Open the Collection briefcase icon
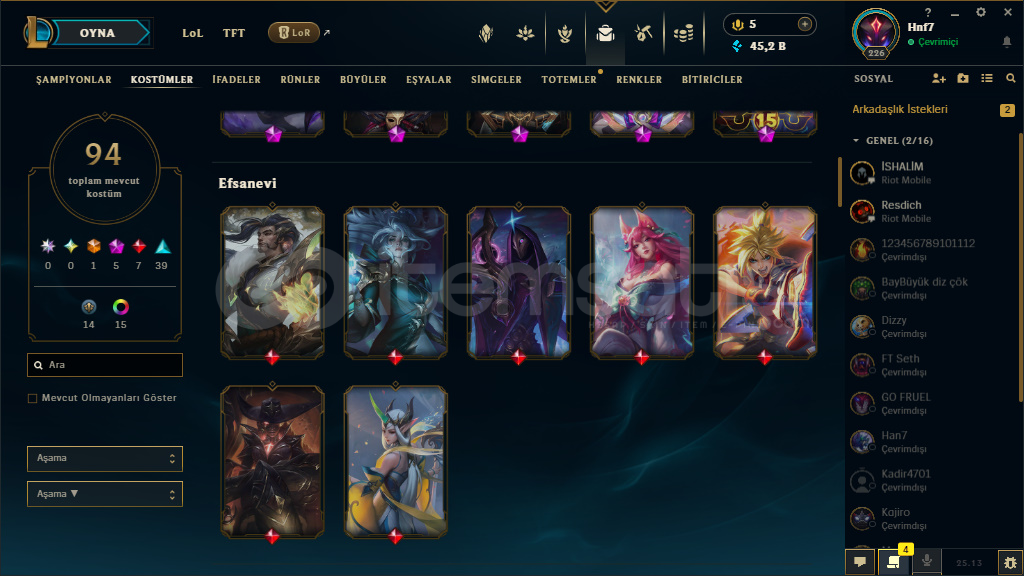The image size is (1024, 576). pos(605,33)
